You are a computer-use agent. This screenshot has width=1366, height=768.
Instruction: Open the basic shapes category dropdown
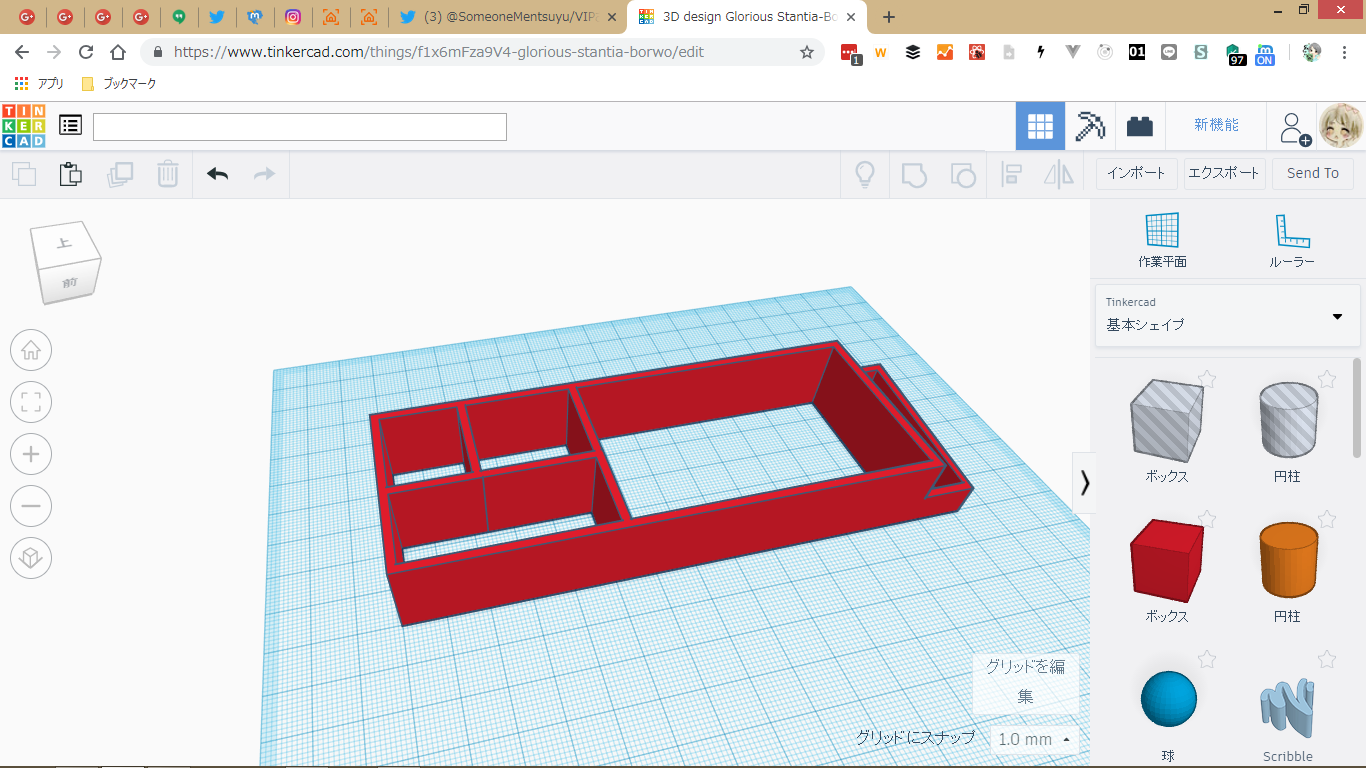[x=1228, y=315]
